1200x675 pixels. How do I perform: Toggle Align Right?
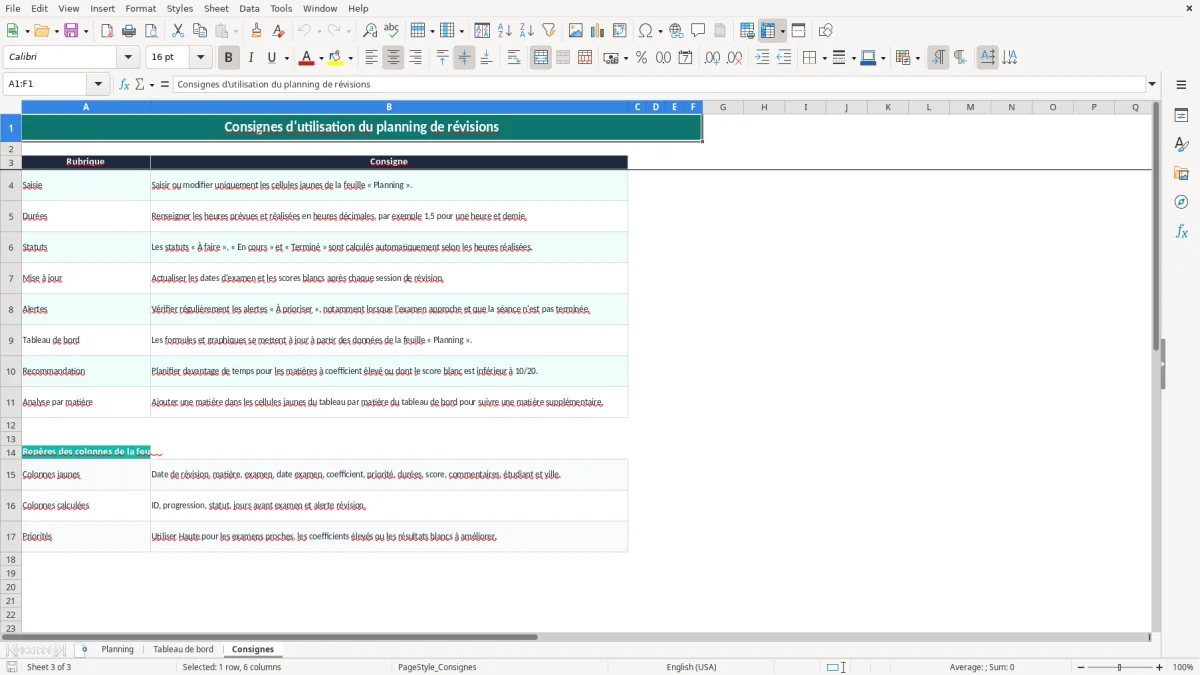(x=415, y=58)
